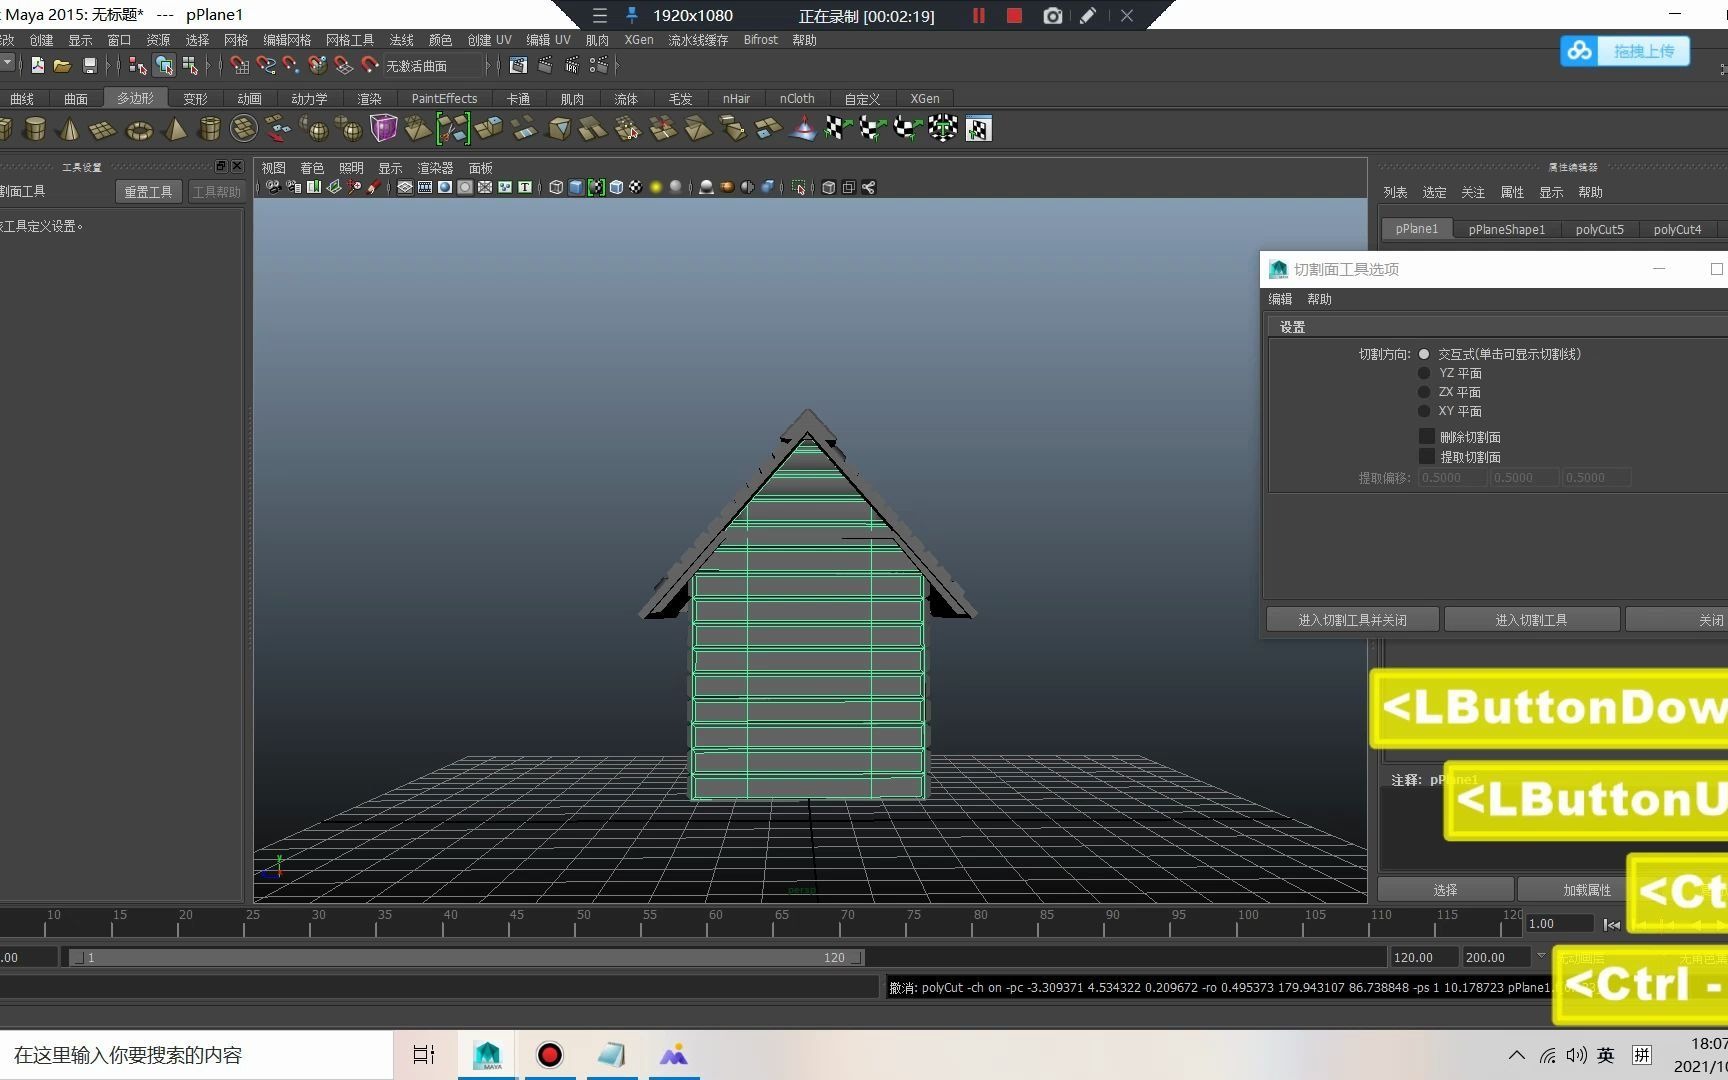Screen dimensions: 1728x1080
Task: Click the IPR render icon
Action: click(572, 65)
